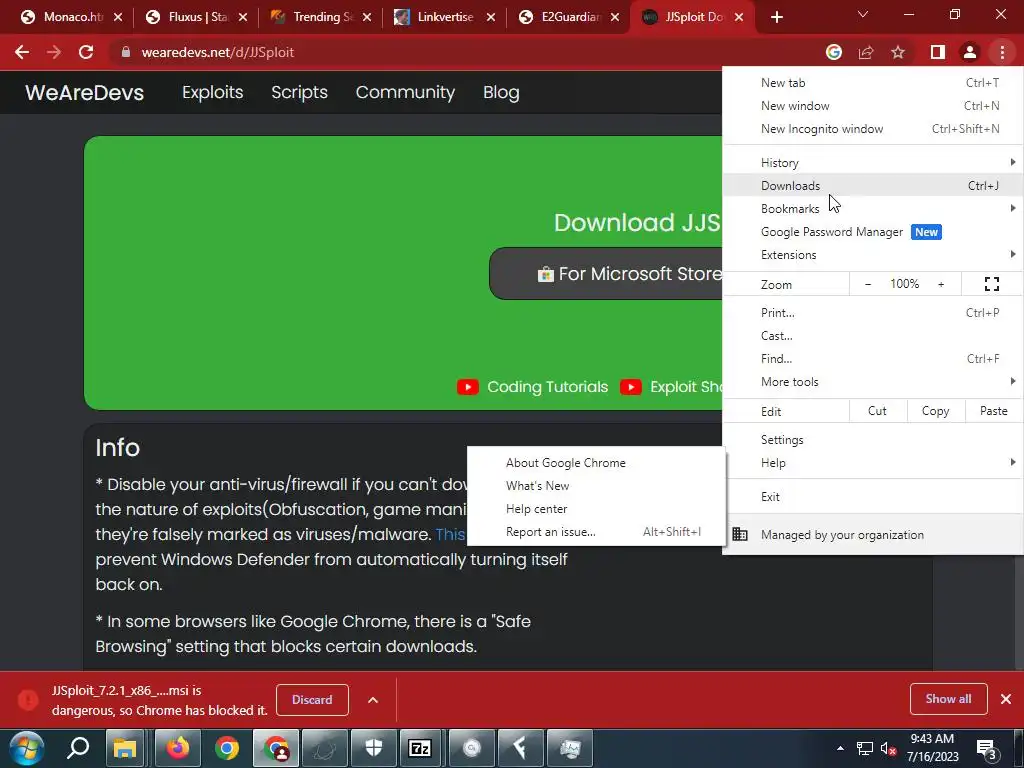The height and width of the screenshot is (768, 1024).
Task: Open Chrome Settings
Action: (x=873, y=440)
